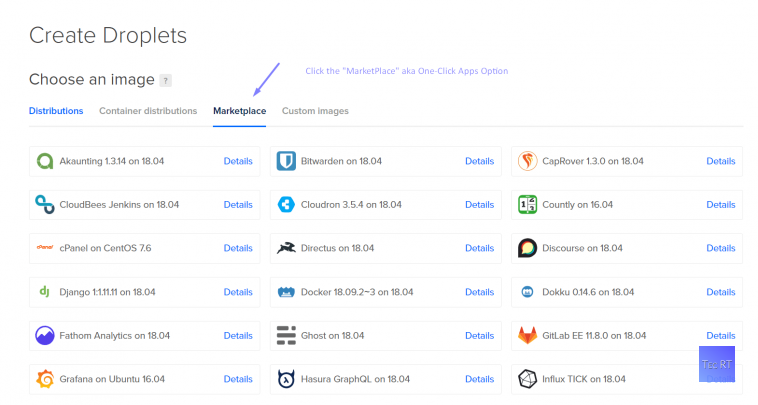The width and height of the screenshot is (758, 405).
Task: View Details for Directus on 18.04
Action: pos(480,248)
